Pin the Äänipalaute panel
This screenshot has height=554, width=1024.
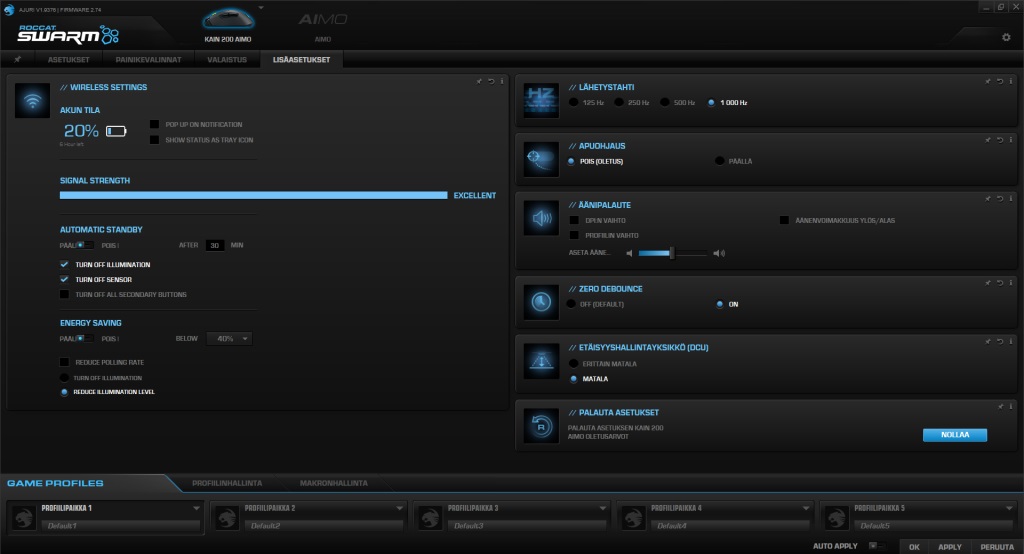(x=988, y=199)
